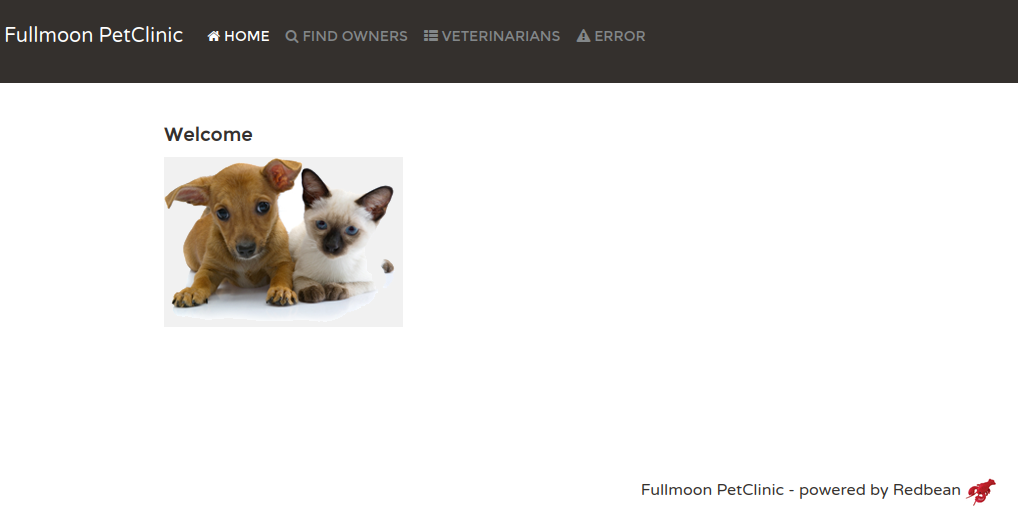Image resolution: width=1018 pixels, height=526 pixels.
Task: Go to the FIND OWNERS page
Action: 347,36
